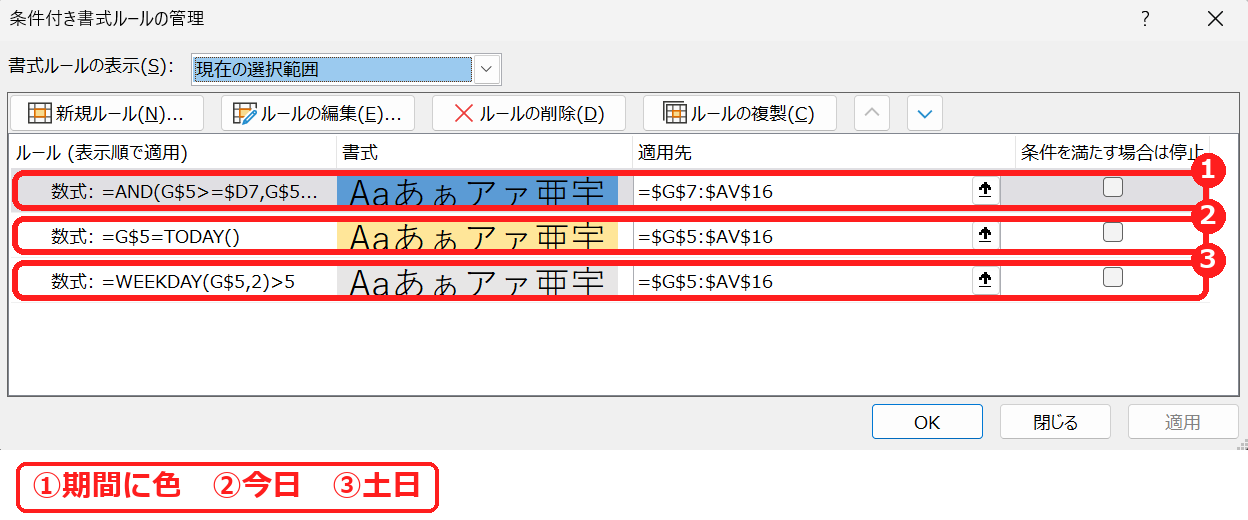Image resolution: width=1248 pixels, height=520 pixels.
Task: Click ルールの複製(C) button
Action: pyautogui.click(x=740, y=113)
